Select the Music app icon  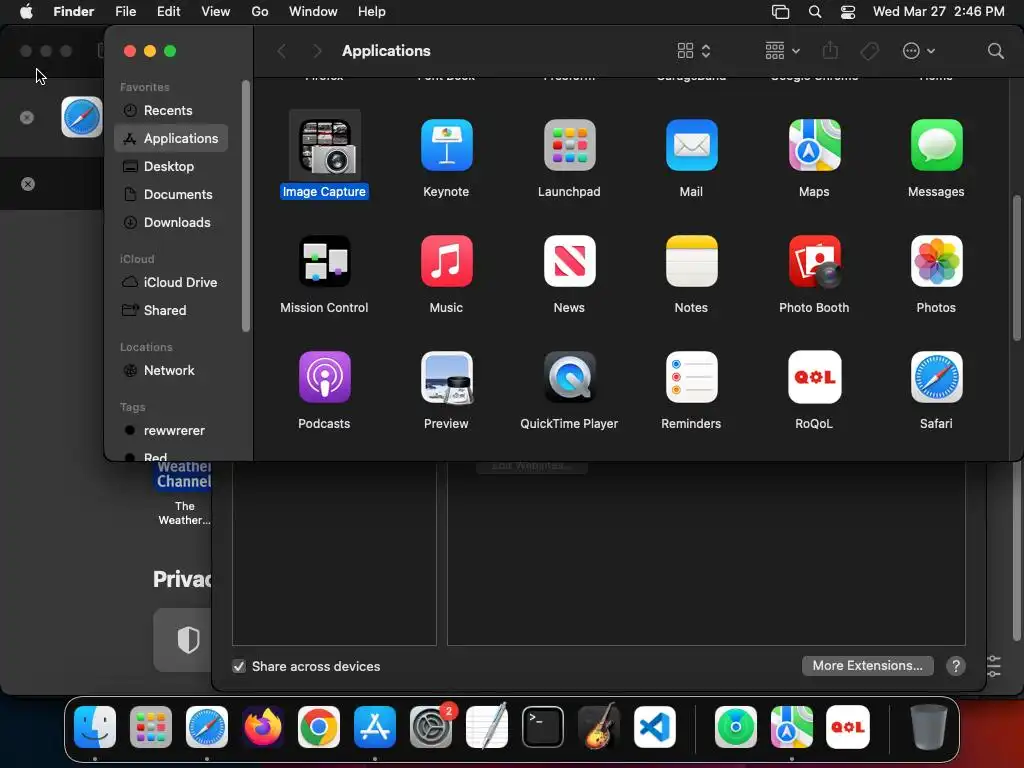(447, 261)
